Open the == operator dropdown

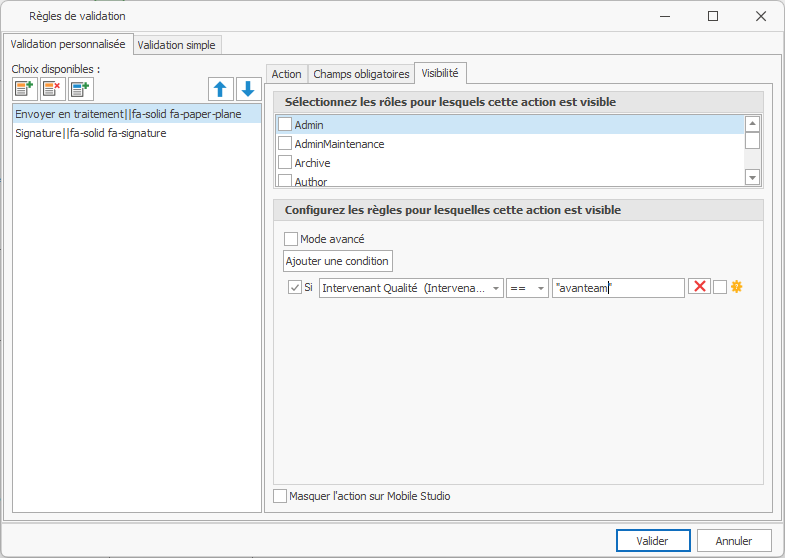(541, 288)
